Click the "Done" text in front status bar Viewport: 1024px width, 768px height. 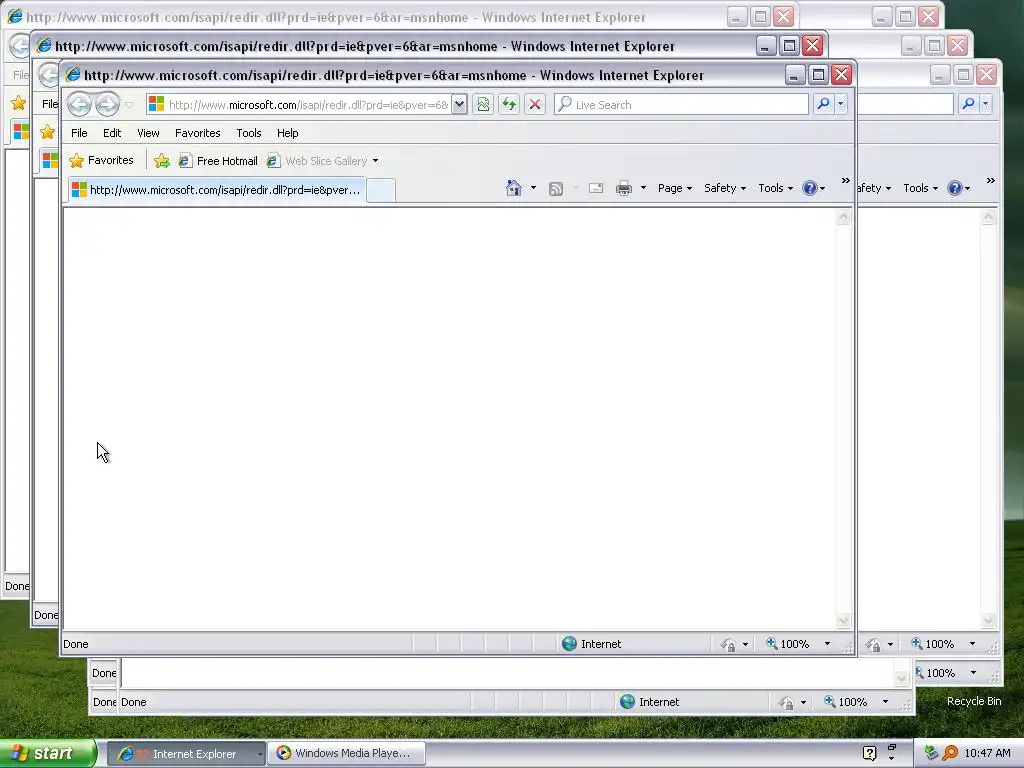coord(76,644)
